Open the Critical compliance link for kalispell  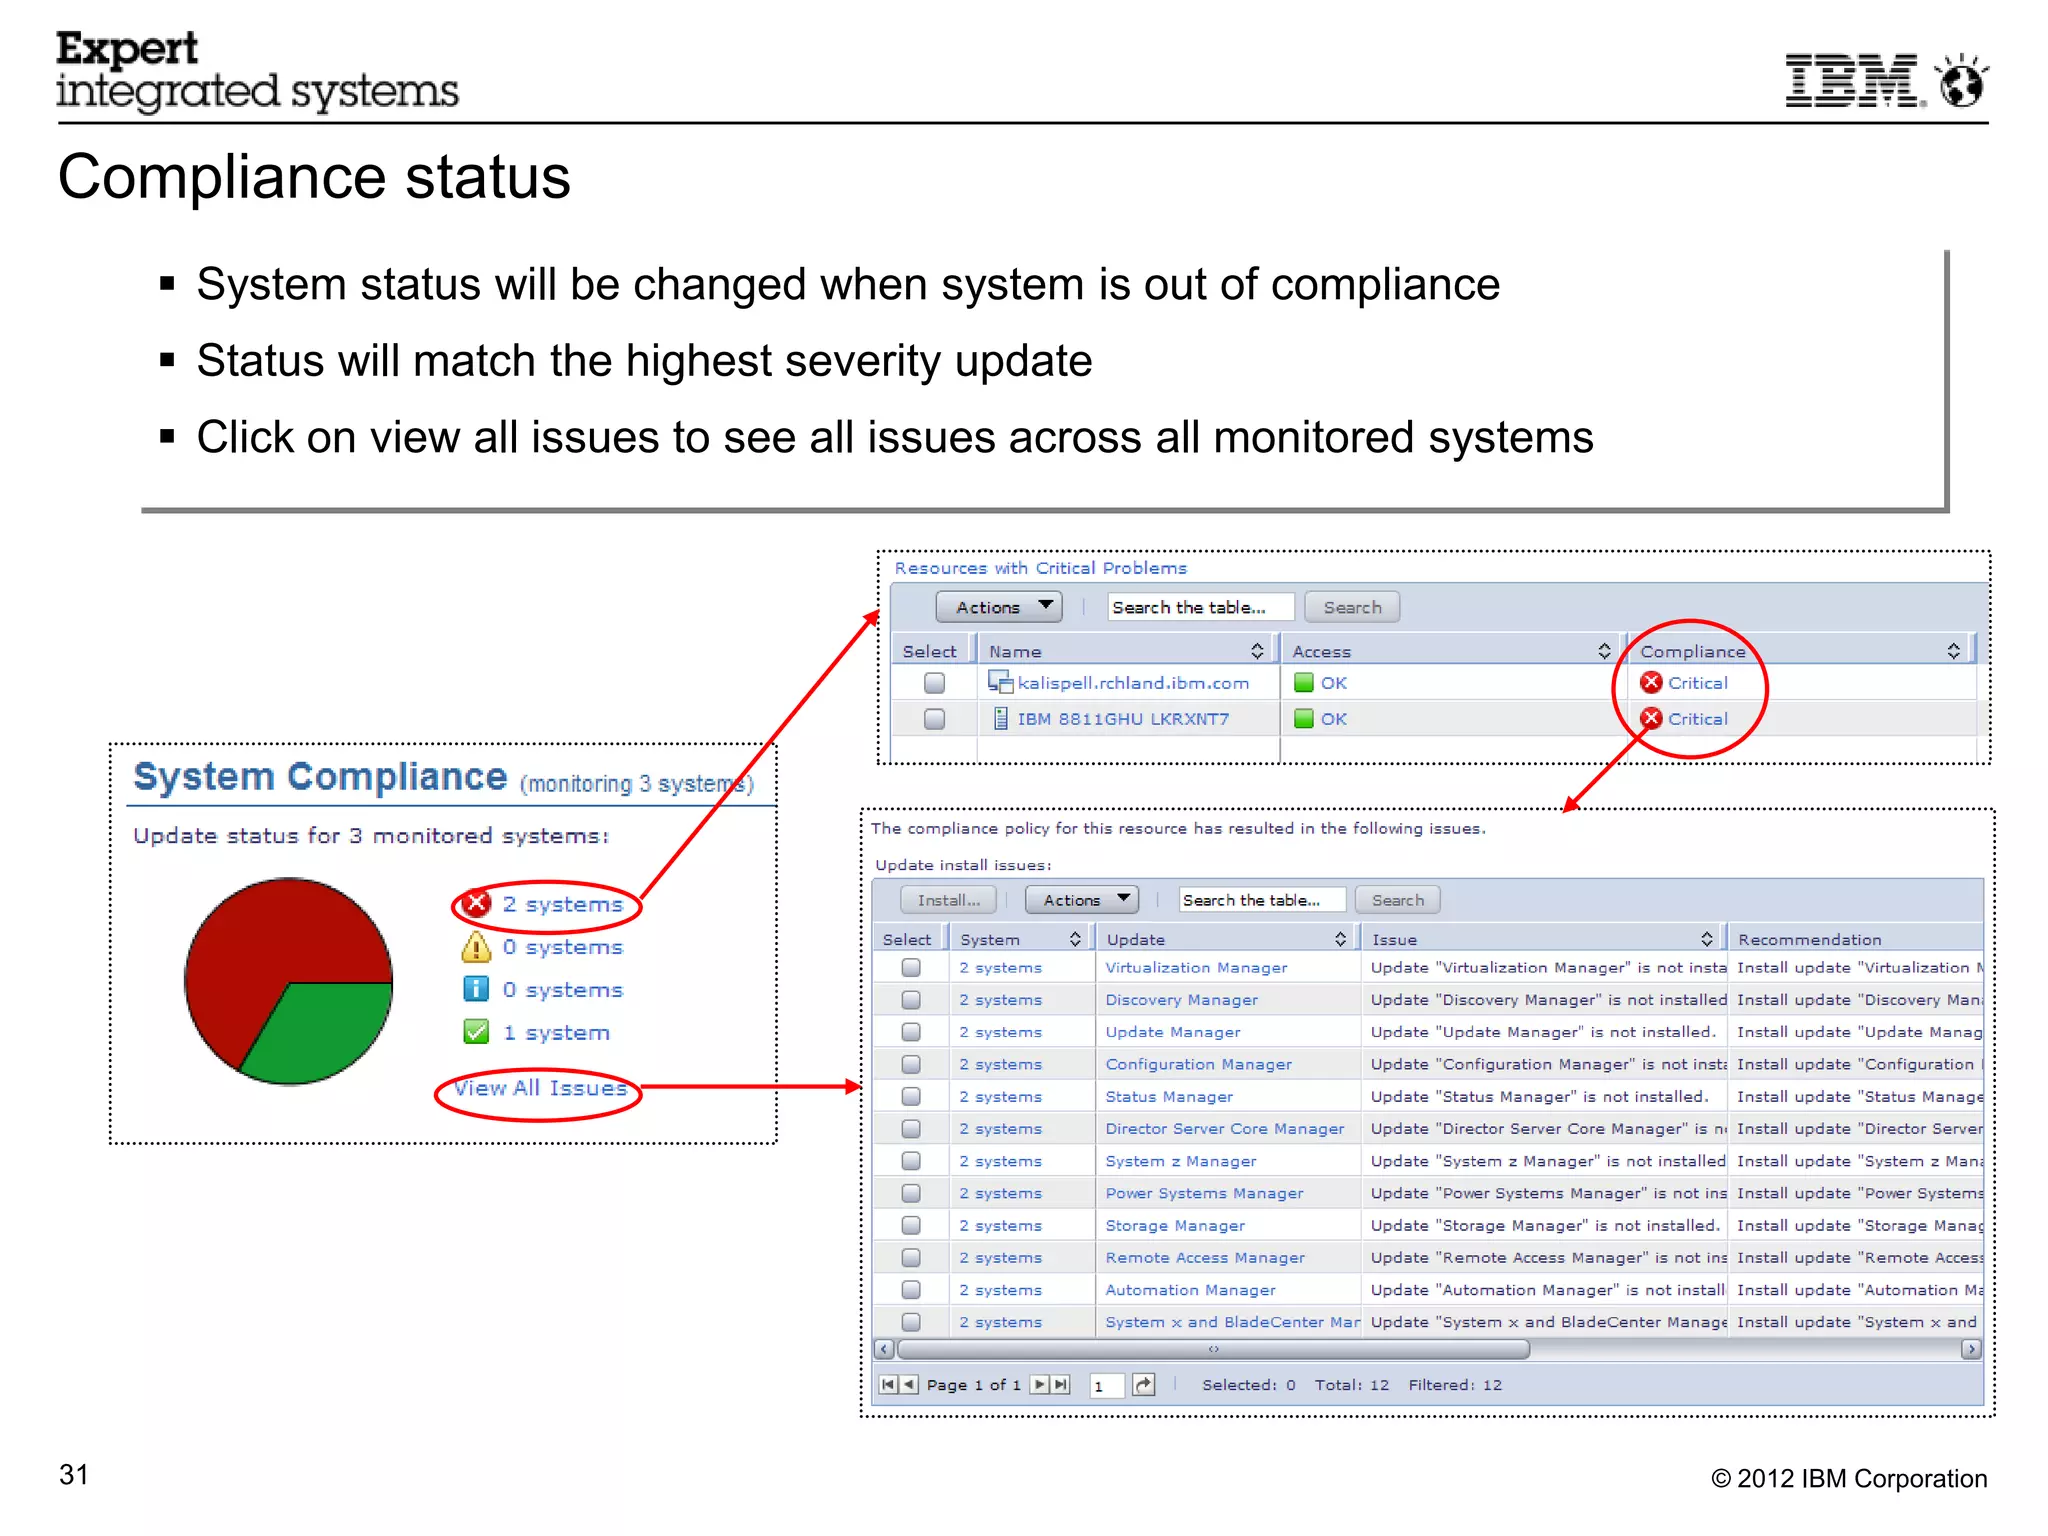(1697, 683)
